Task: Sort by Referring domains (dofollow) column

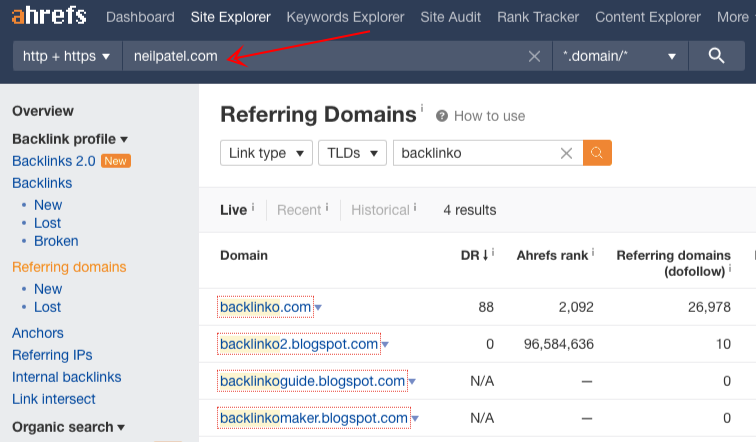Action: 674,263
